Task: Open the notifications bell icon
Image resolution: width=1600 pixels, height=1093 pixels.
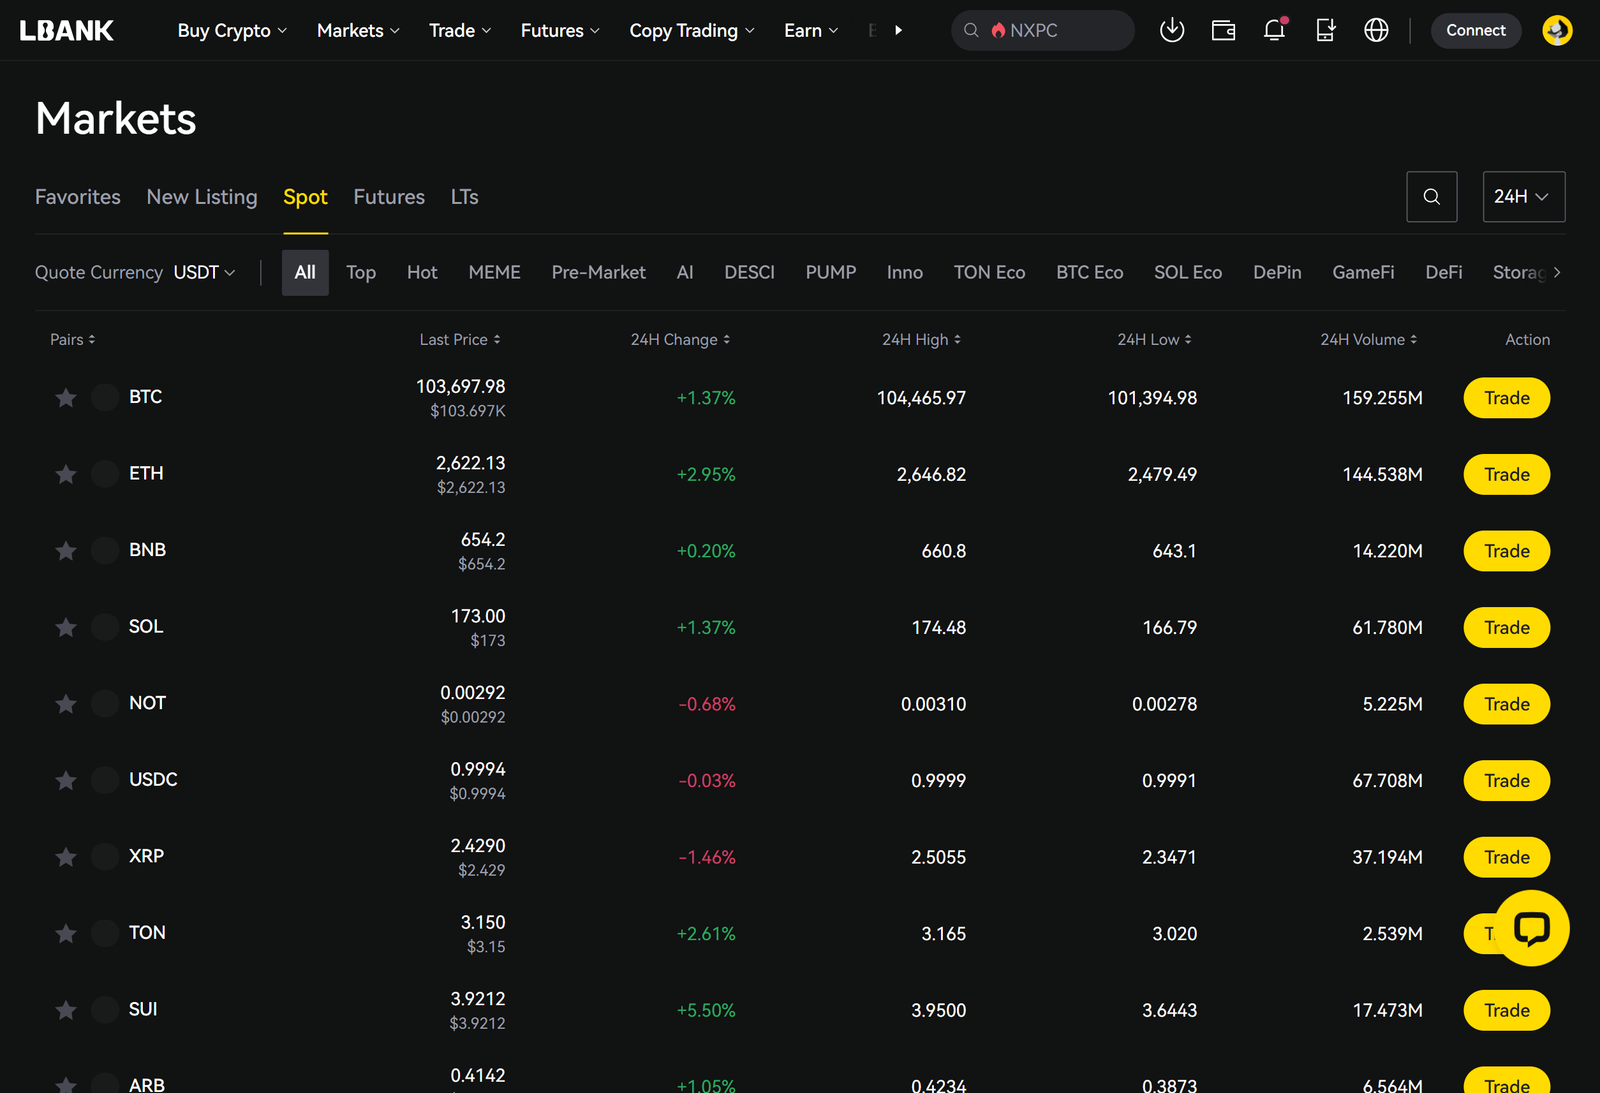Action: pyautogui.click(x=1274, y=30)
